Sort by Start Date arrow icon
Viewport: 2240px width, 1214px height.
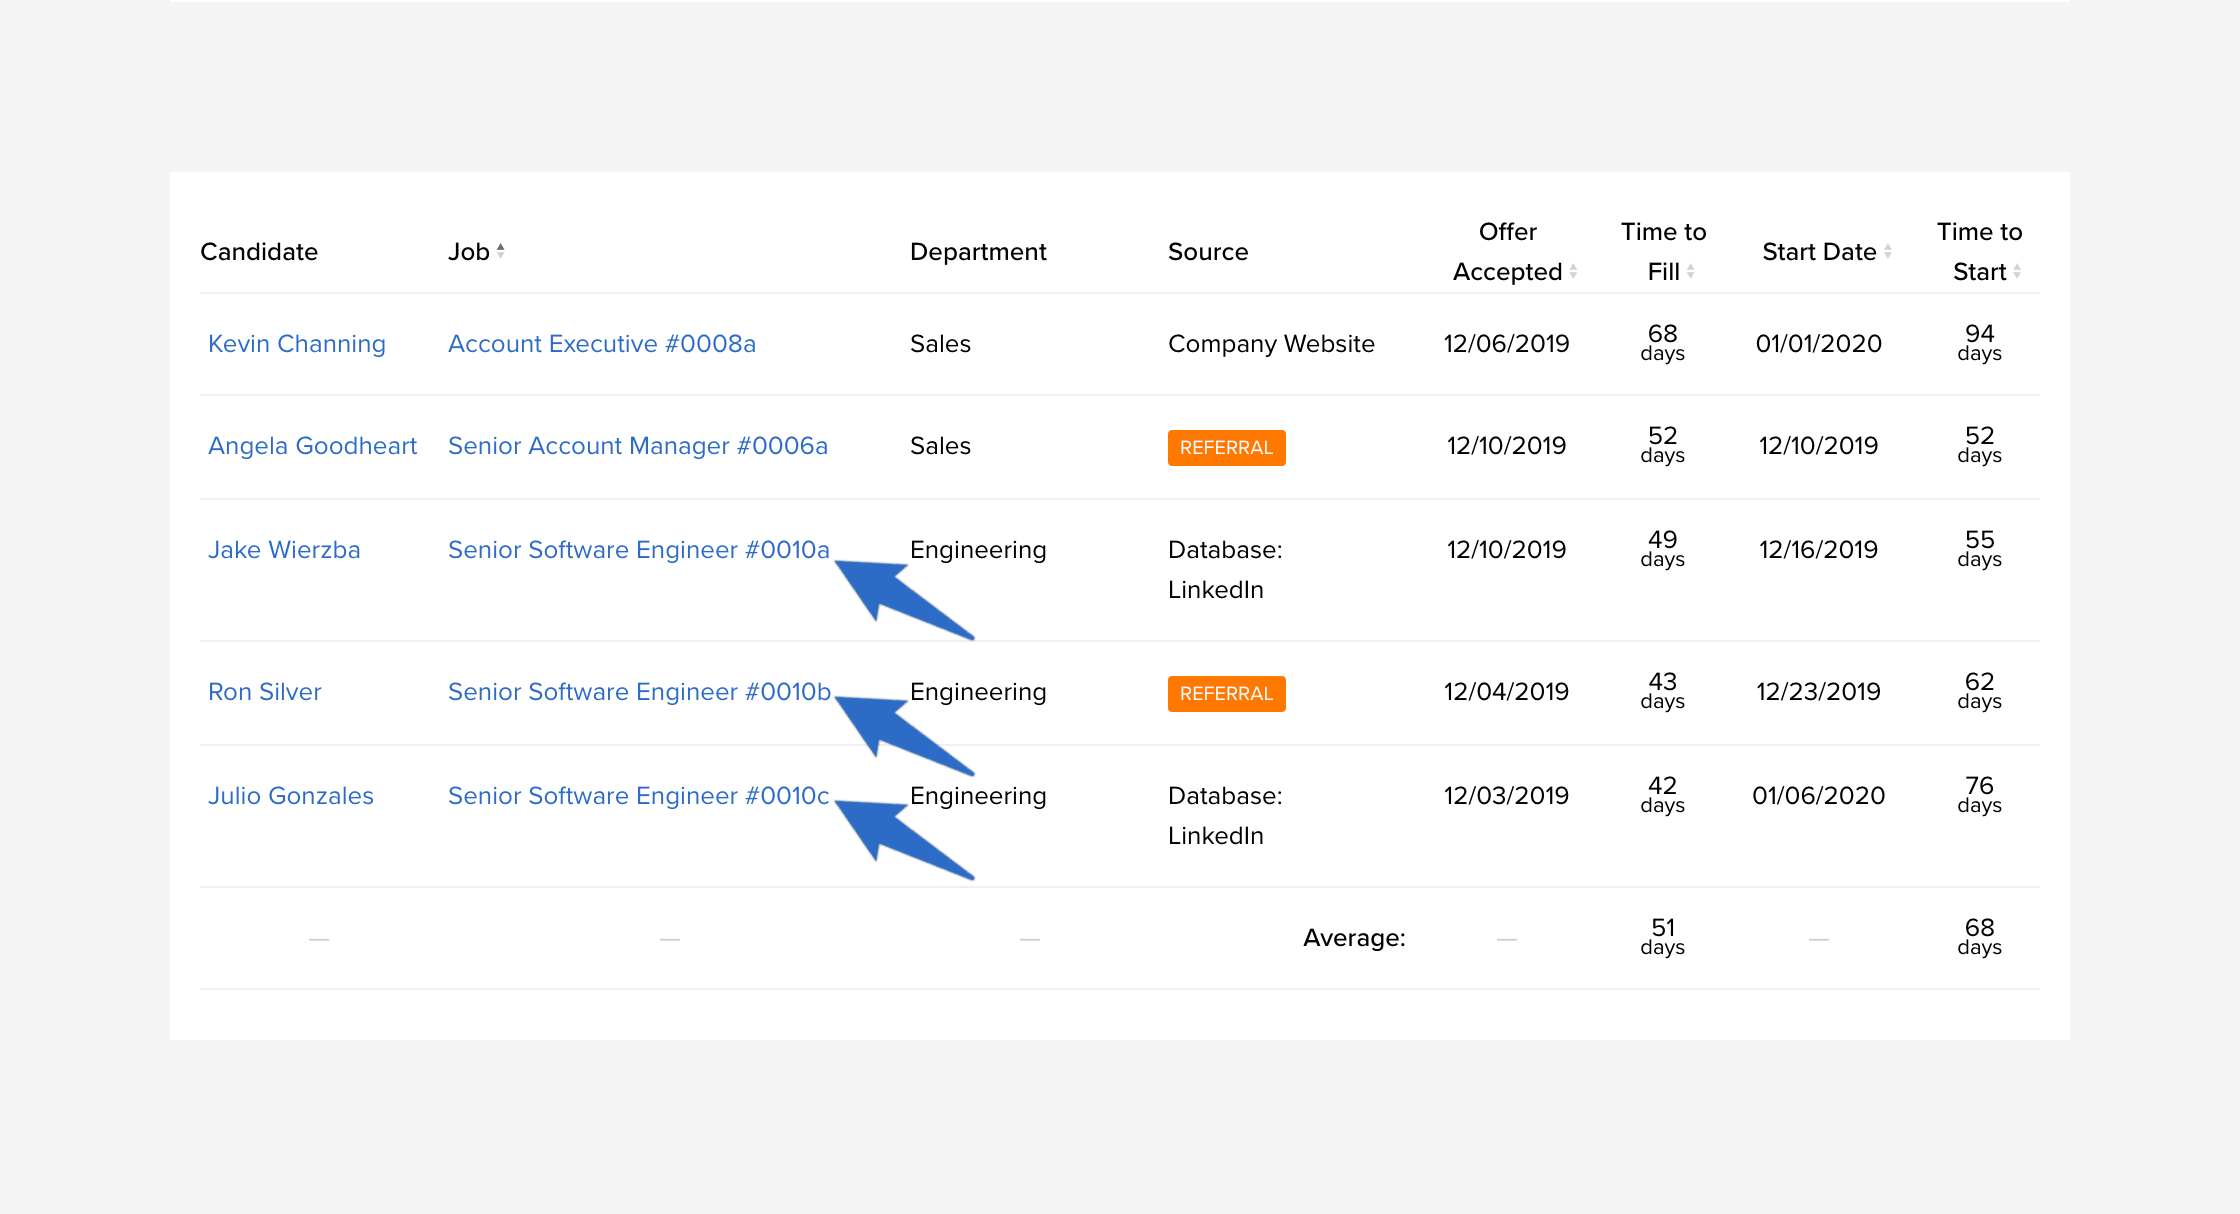click(1887, 251)
